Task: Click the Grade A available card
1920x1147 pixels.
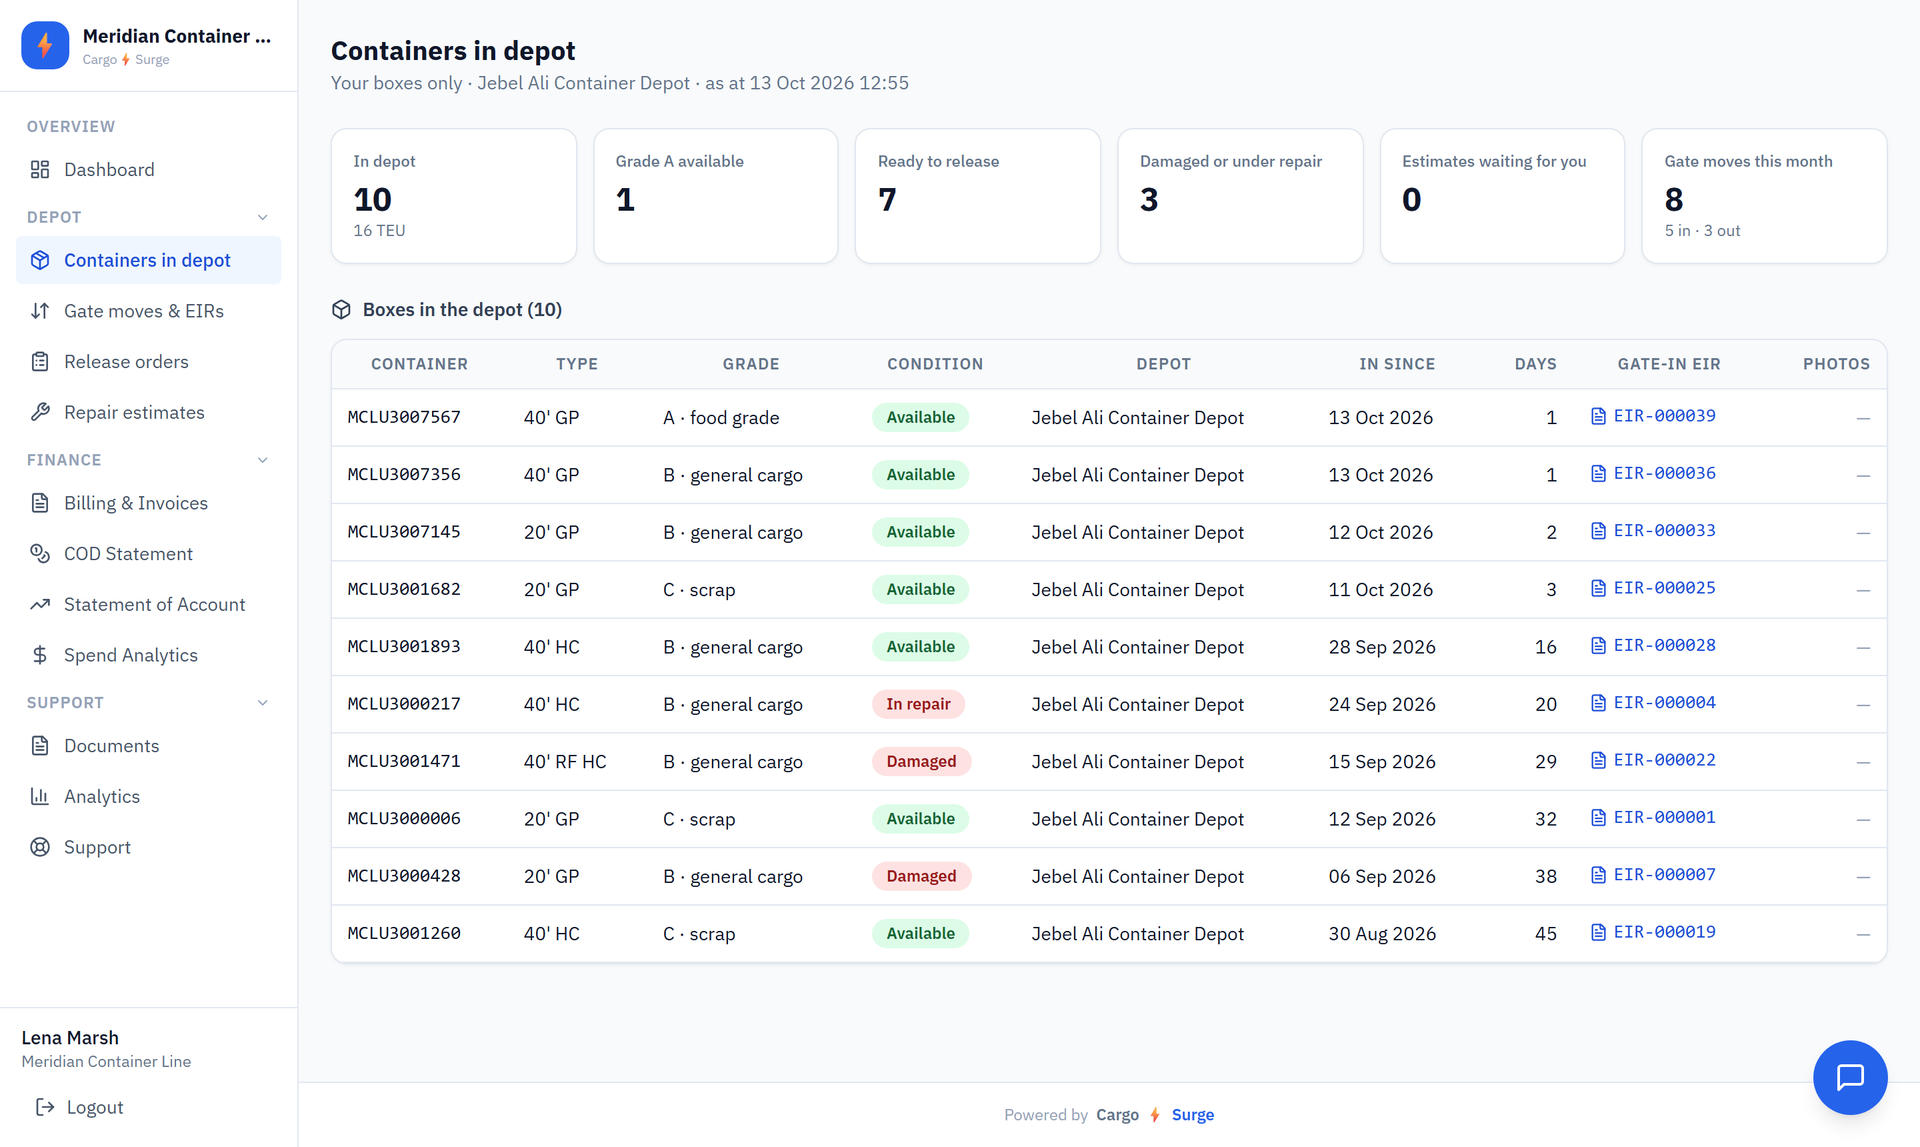Action: pos(716,196)
